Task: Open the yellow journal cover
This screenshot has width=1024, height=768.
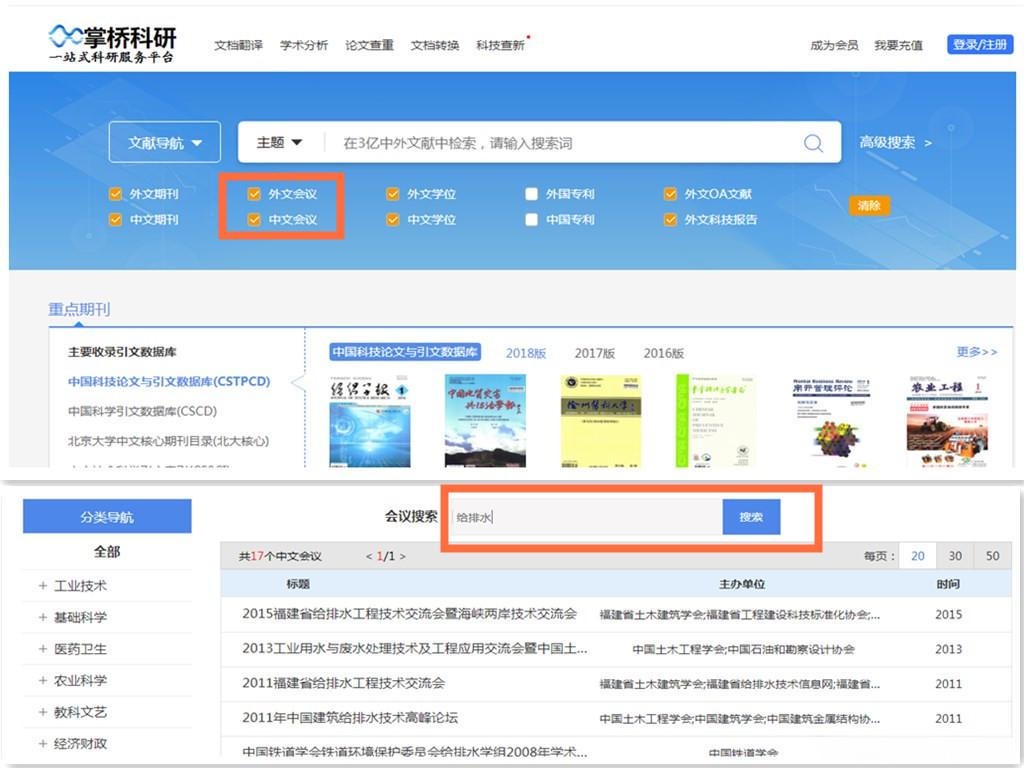Action: tap(601, 421)
